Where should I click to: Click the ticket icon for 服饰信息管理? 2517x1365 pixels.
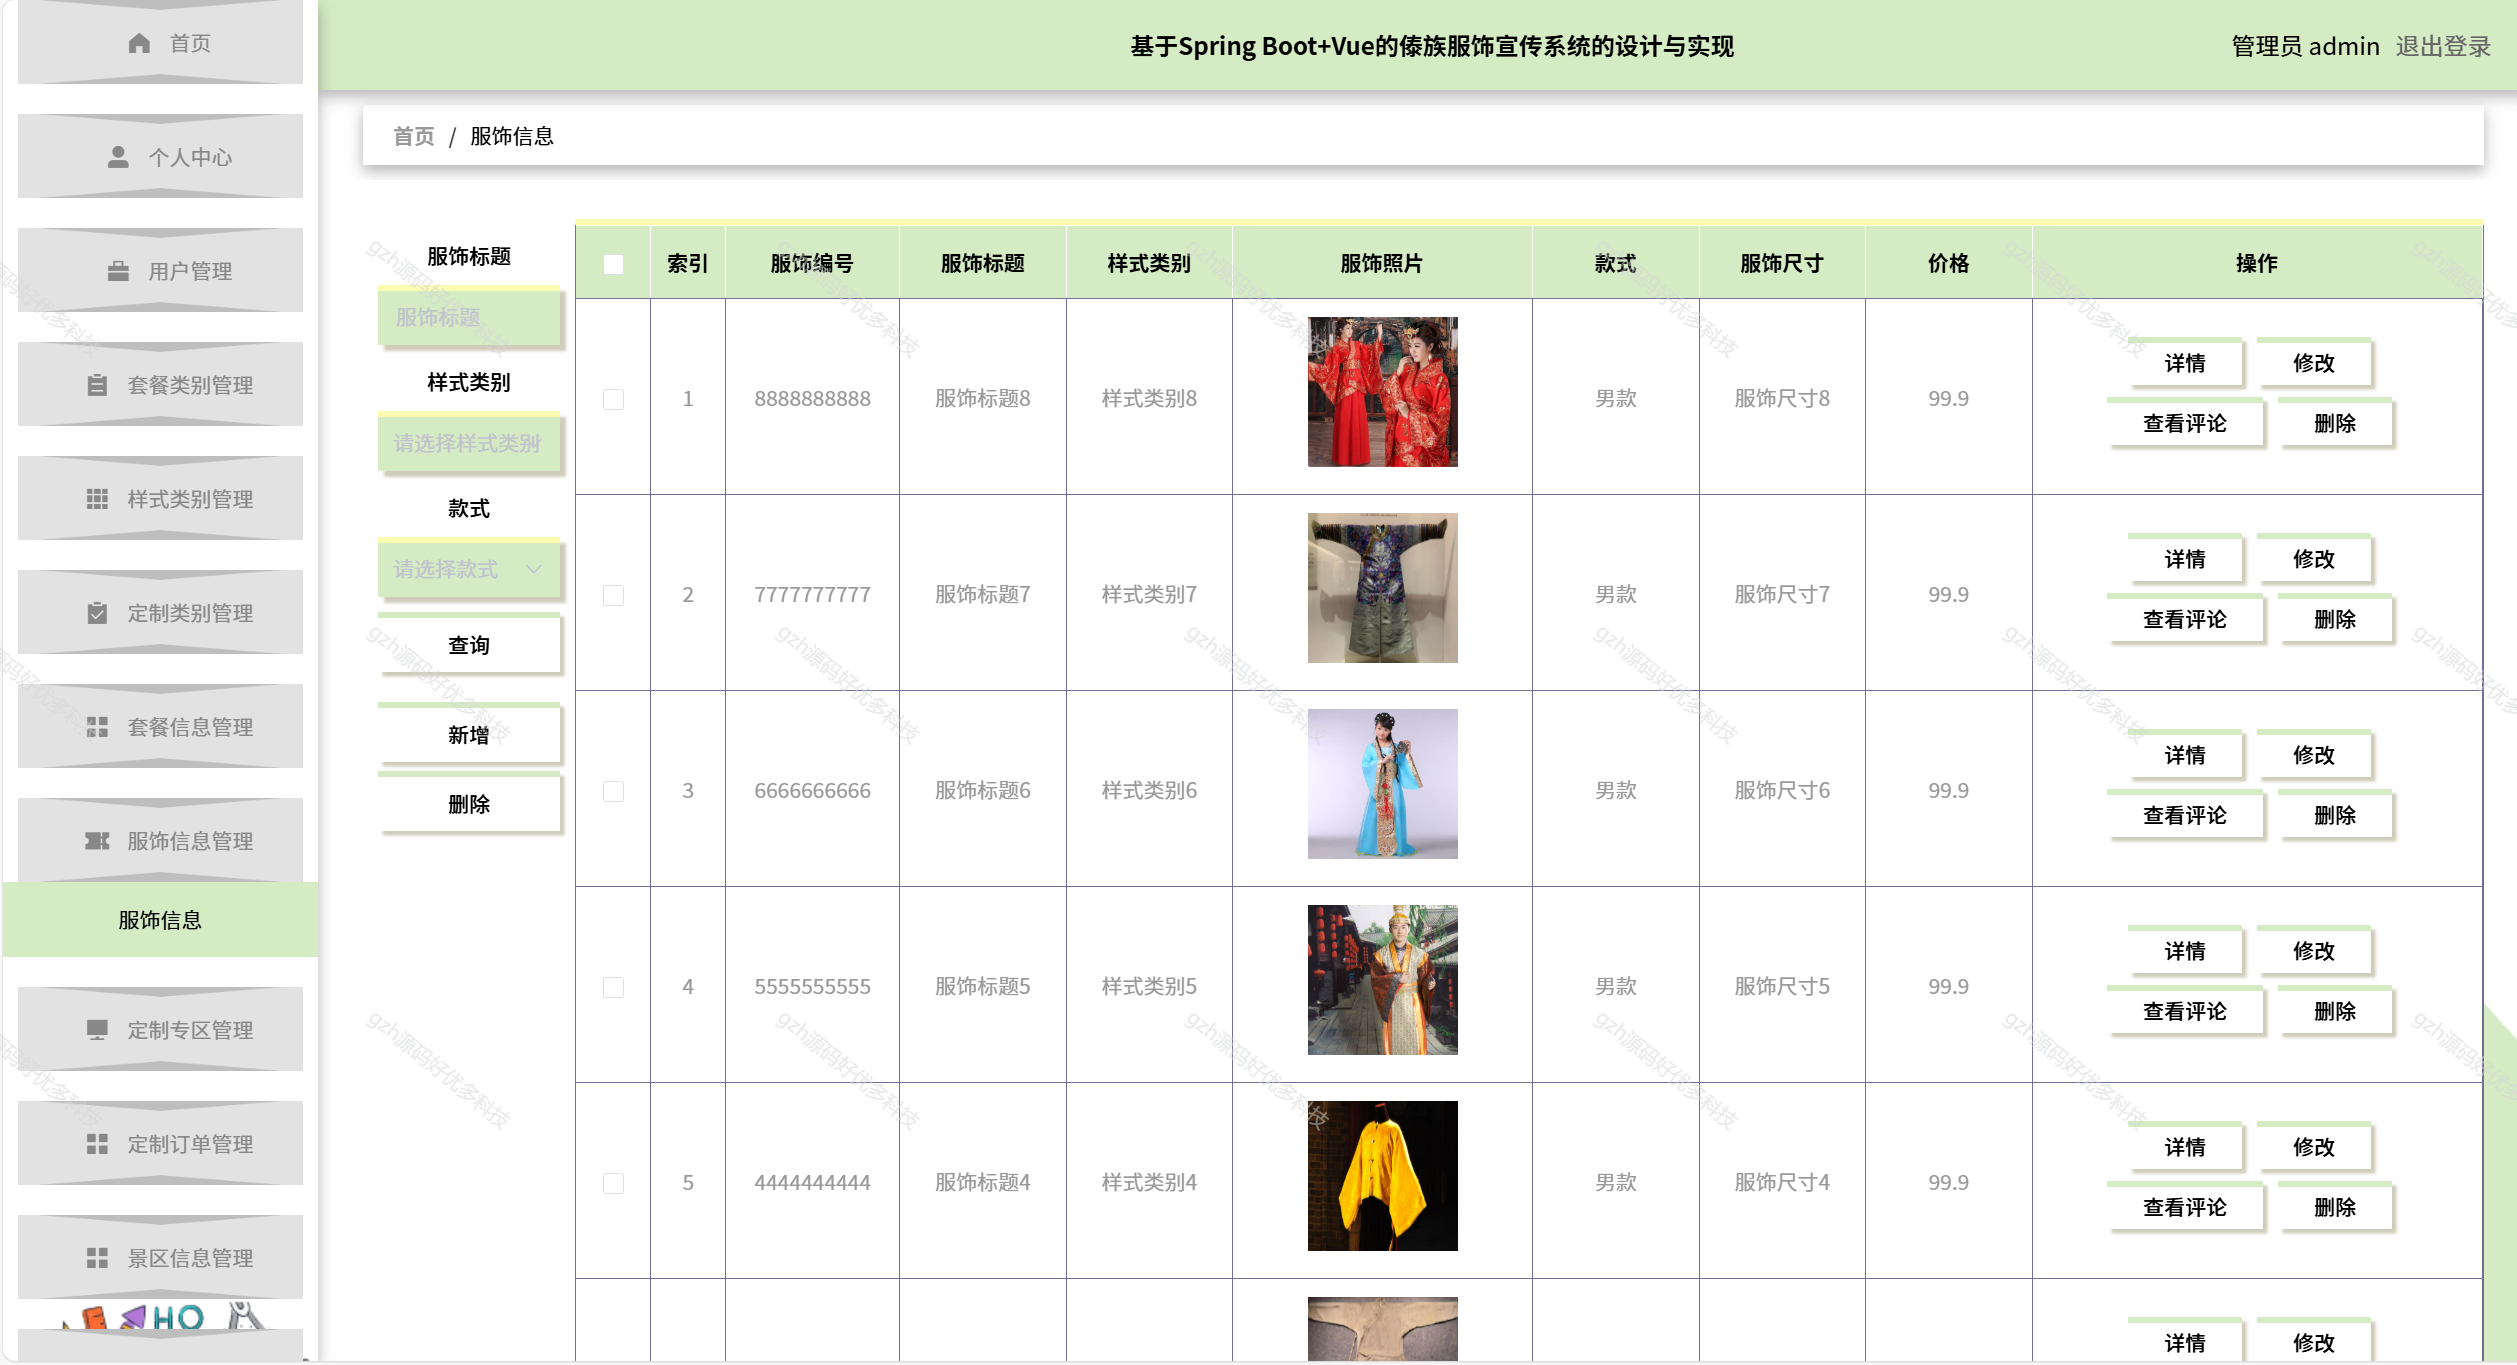97,841
